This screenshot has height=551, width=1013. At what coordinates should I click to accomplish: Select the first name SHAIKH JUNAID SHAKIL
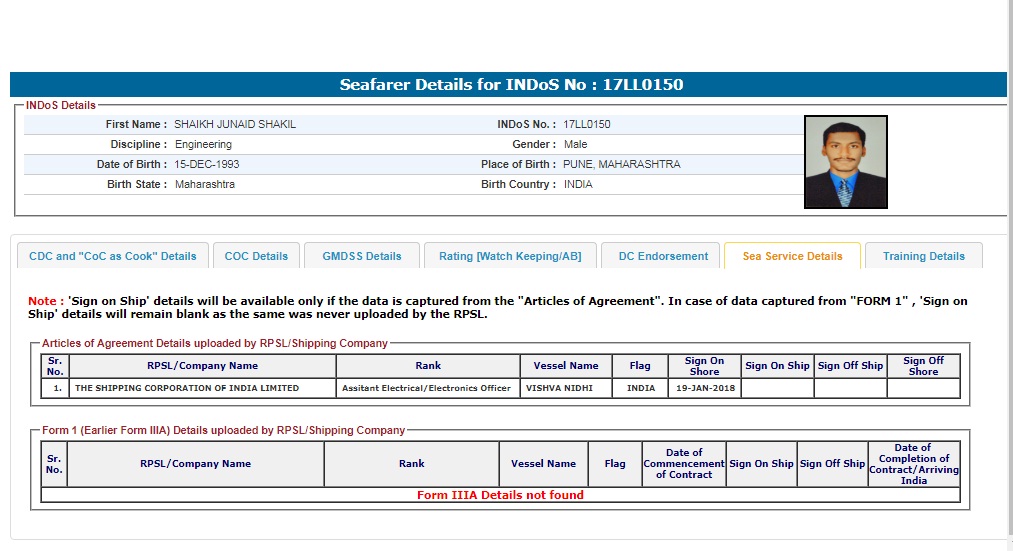point(235,125)
